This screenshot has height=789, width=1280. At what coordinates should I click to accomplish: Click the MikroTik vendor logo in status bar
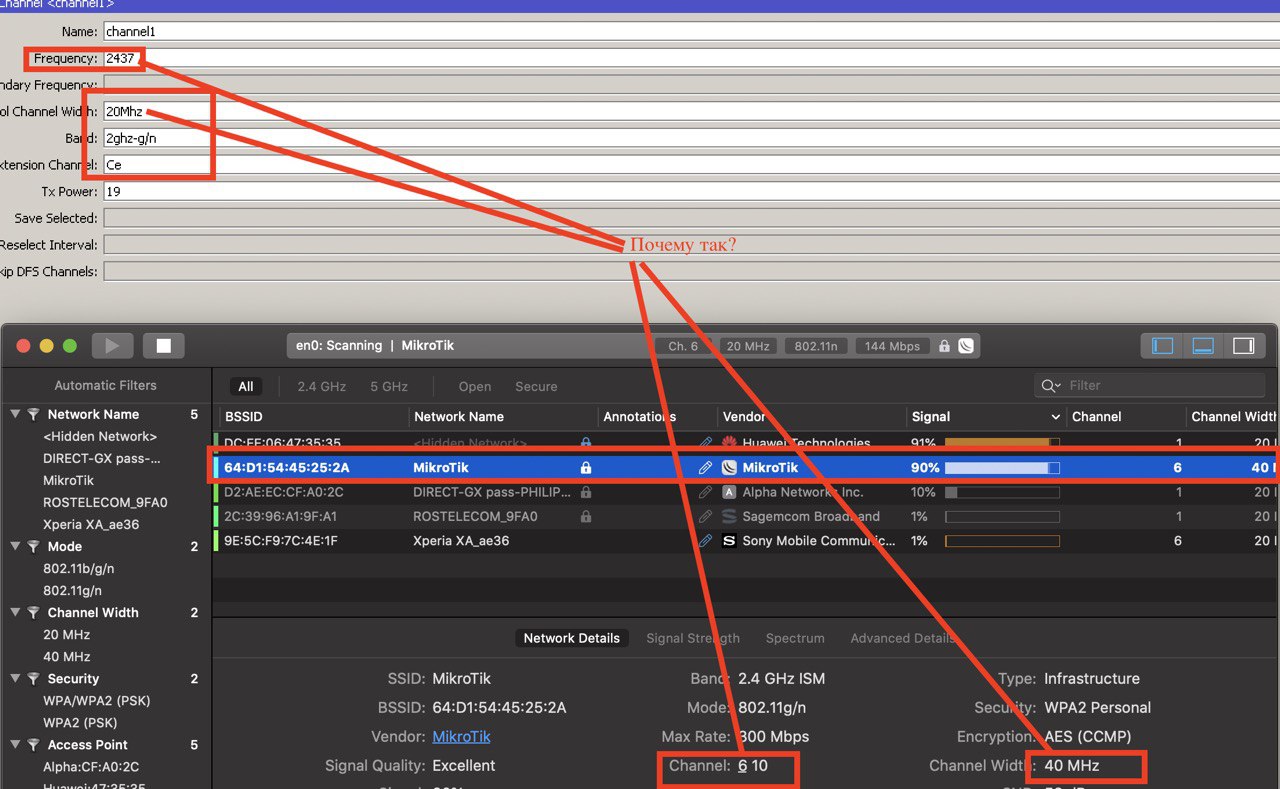(965, 346)
